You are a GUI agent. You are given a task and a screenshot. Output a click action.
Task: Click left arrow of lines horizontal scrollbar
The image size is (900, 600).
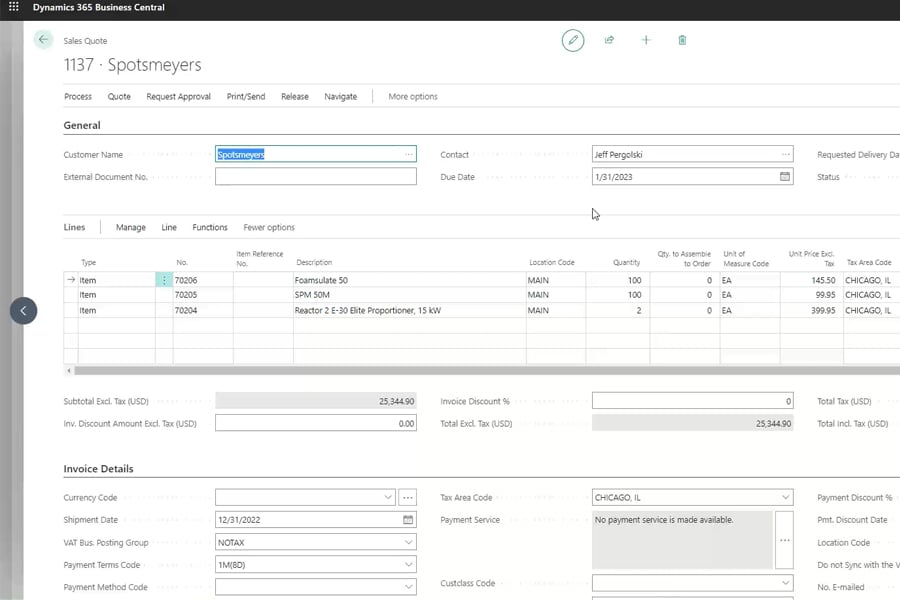69,371
